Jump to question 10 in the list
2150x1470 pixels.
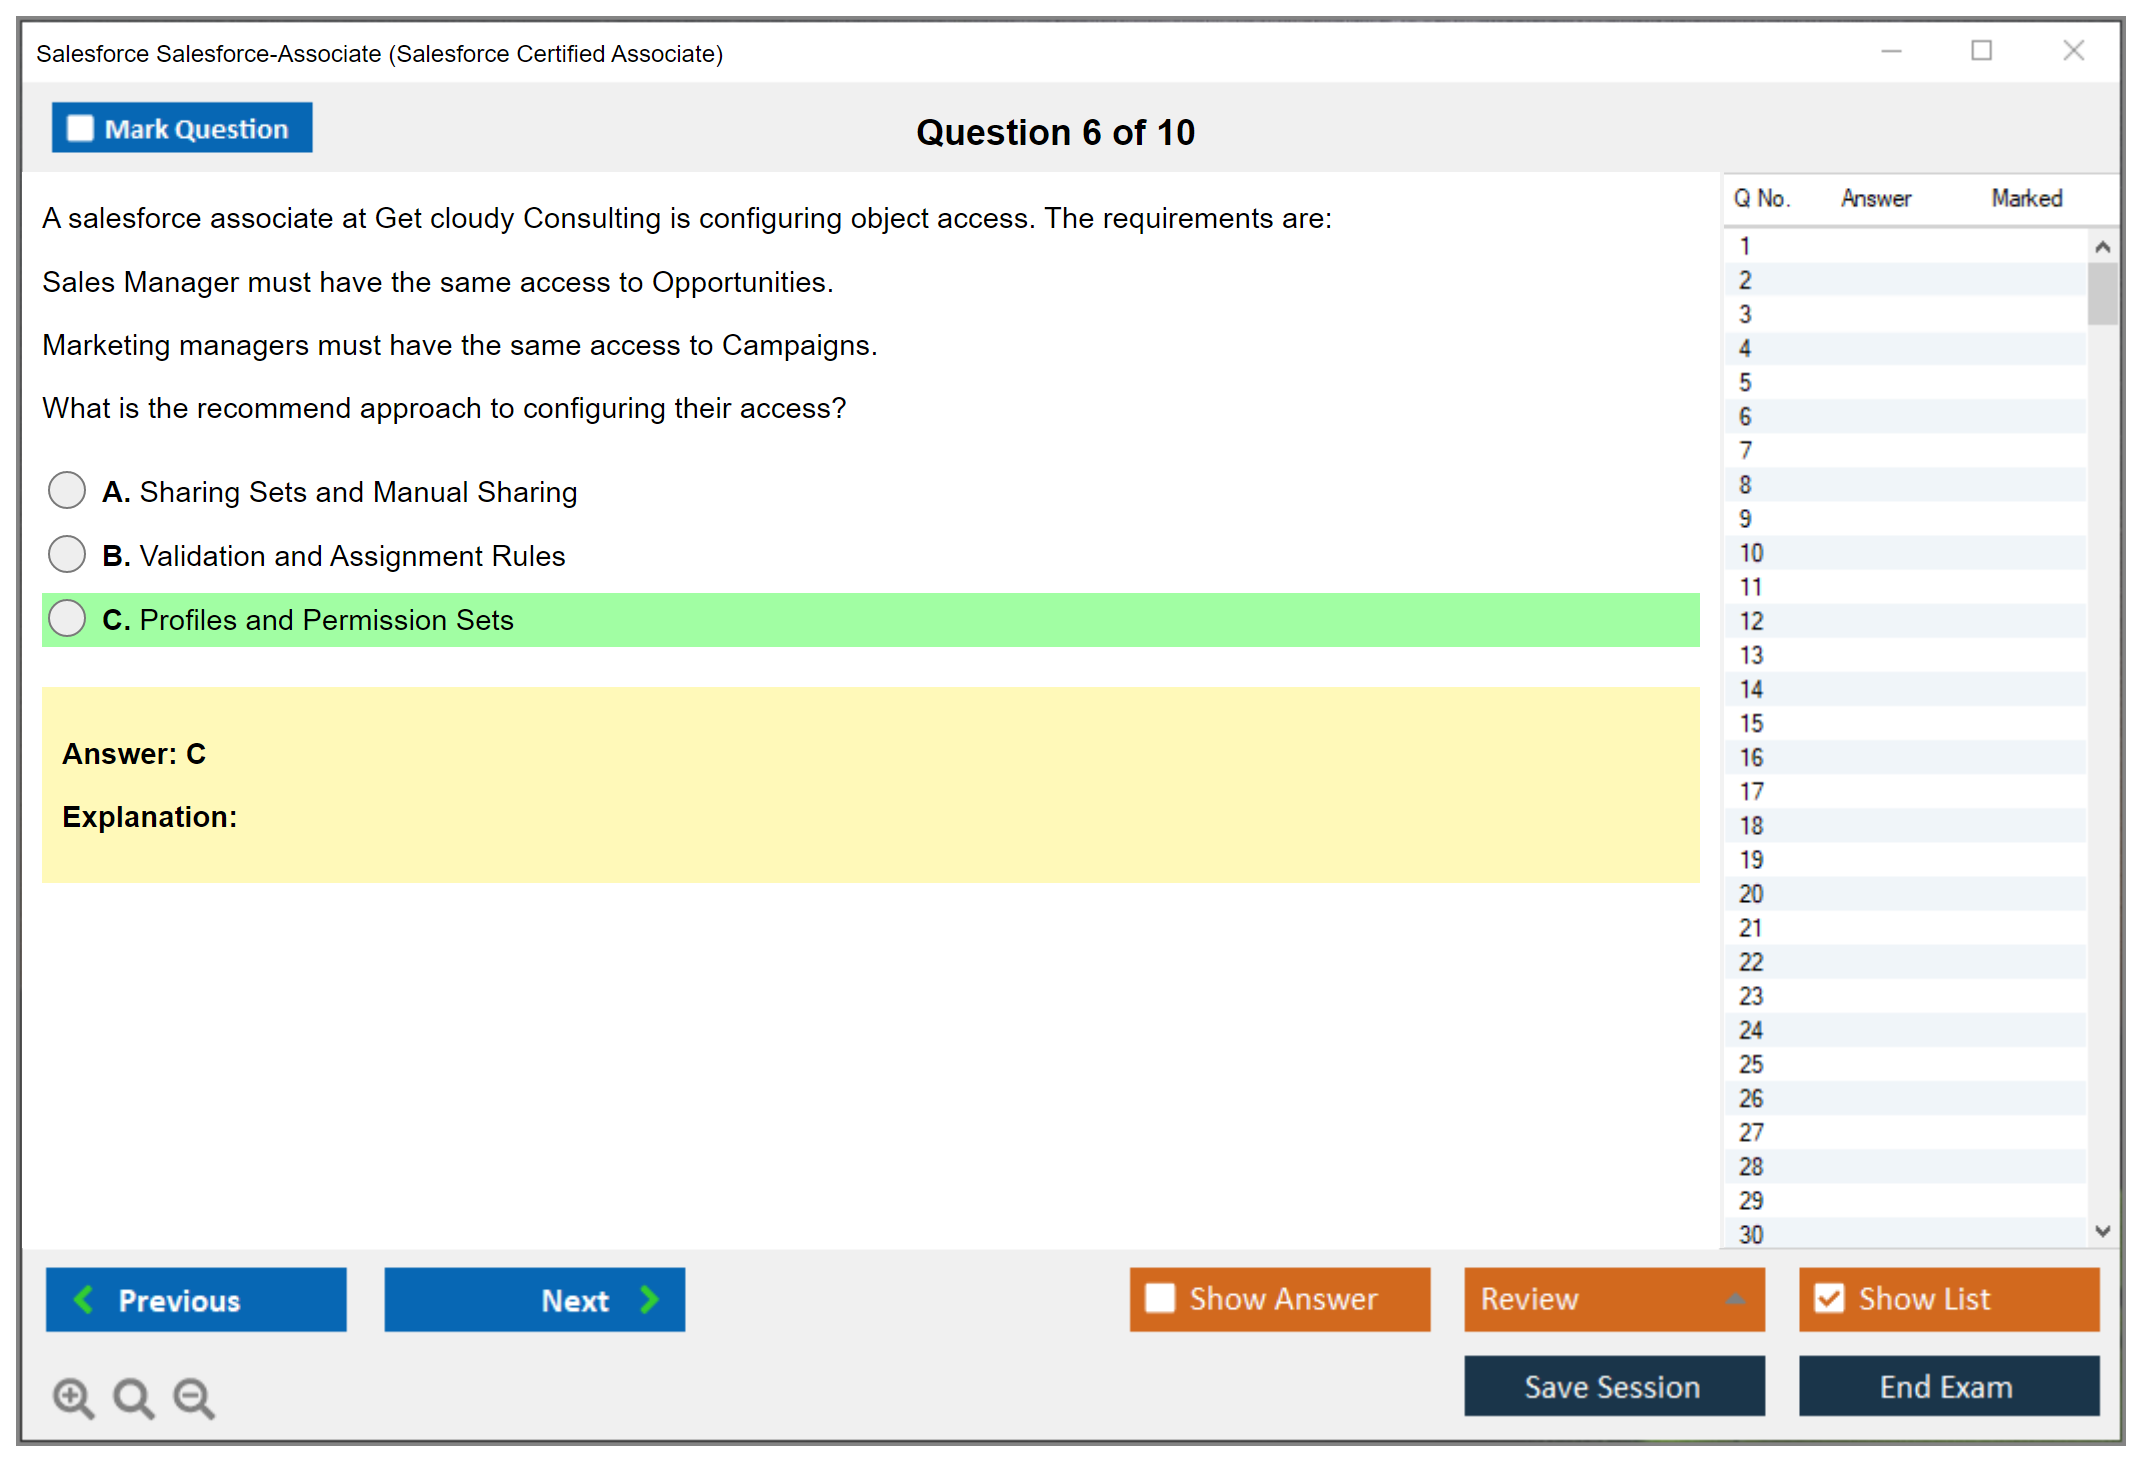1751,553
